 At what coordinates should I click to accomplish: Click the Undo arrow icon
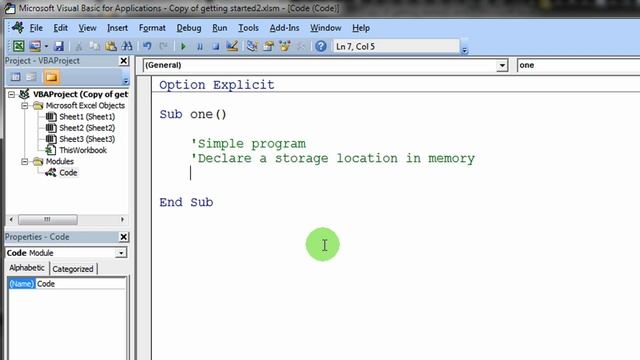click(x=147, y=46)
